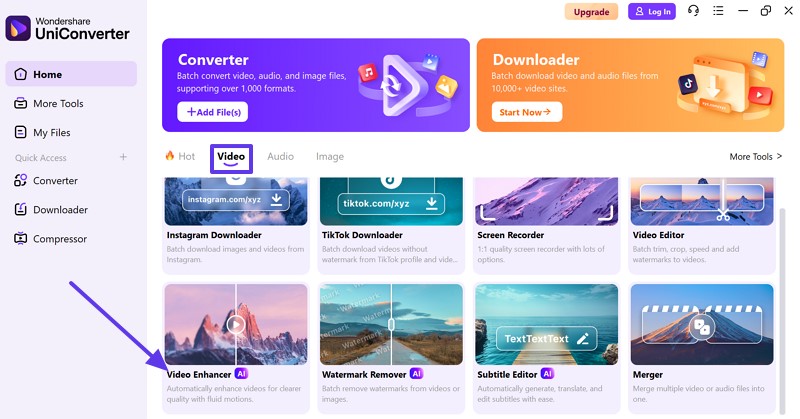Select the Image tab
Screen dimensions: 800x419
(330, 156)
